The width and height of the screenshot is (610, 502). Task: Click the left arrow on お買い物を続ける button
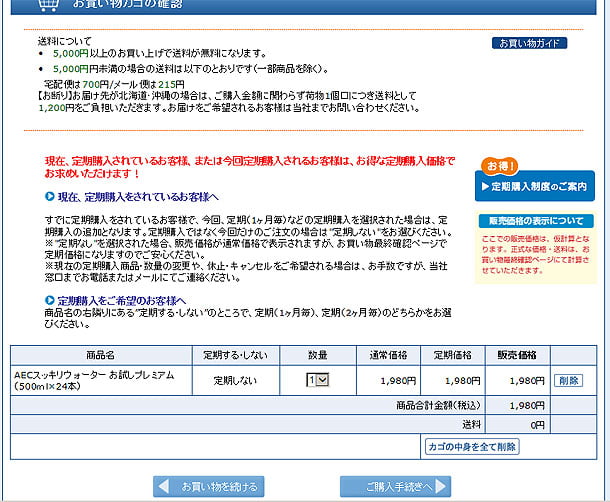point(168,487)
